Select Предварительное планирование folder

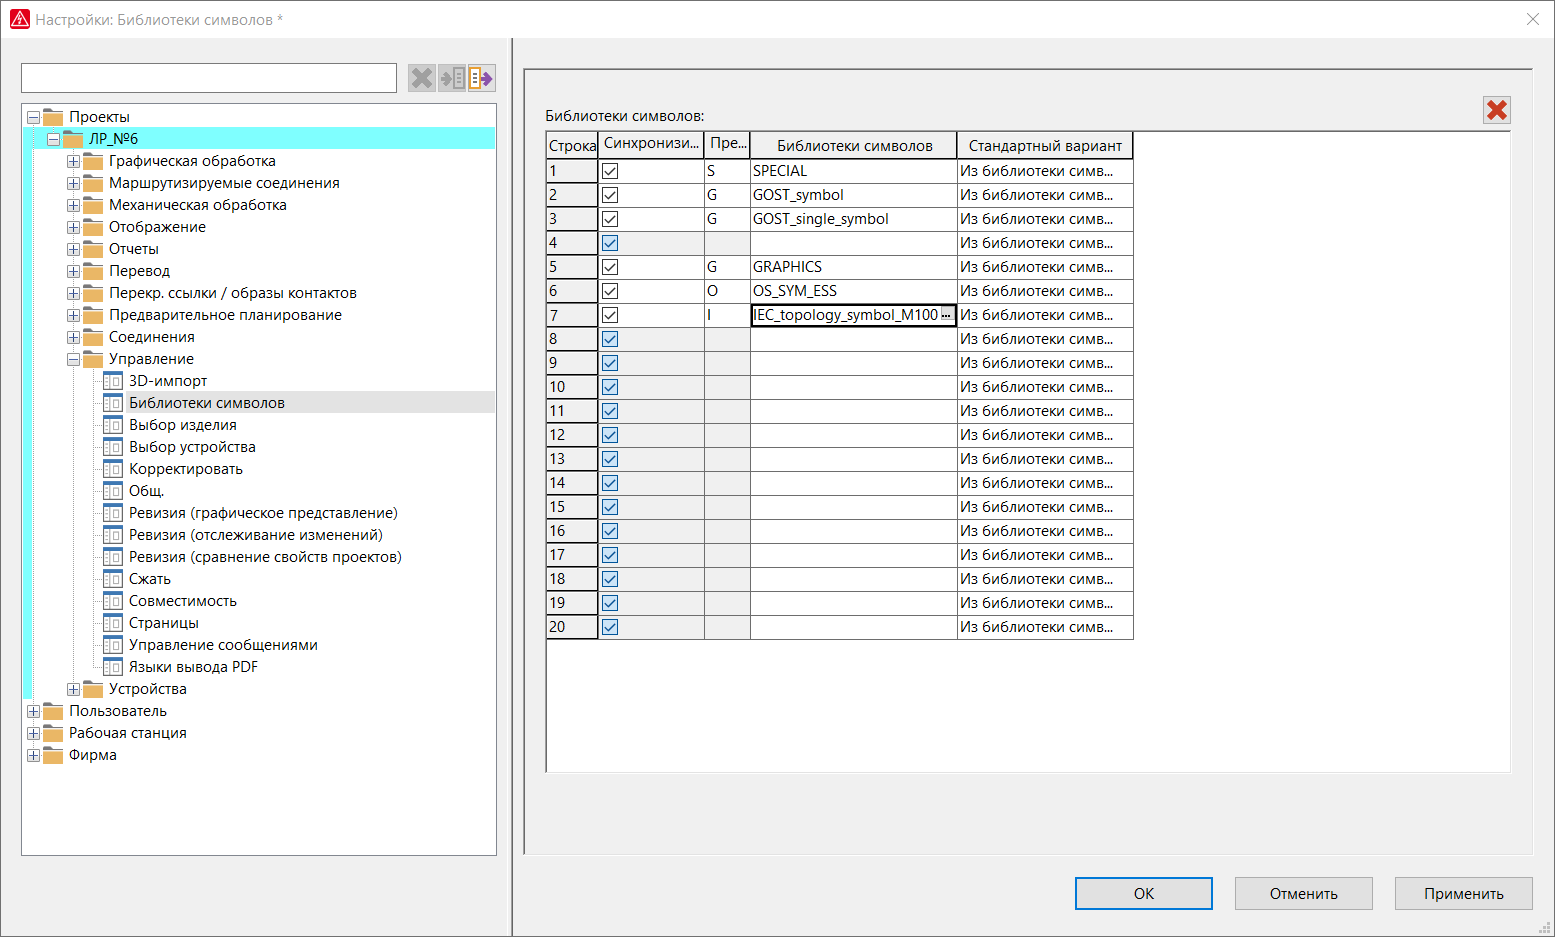[x=225, y=315]
